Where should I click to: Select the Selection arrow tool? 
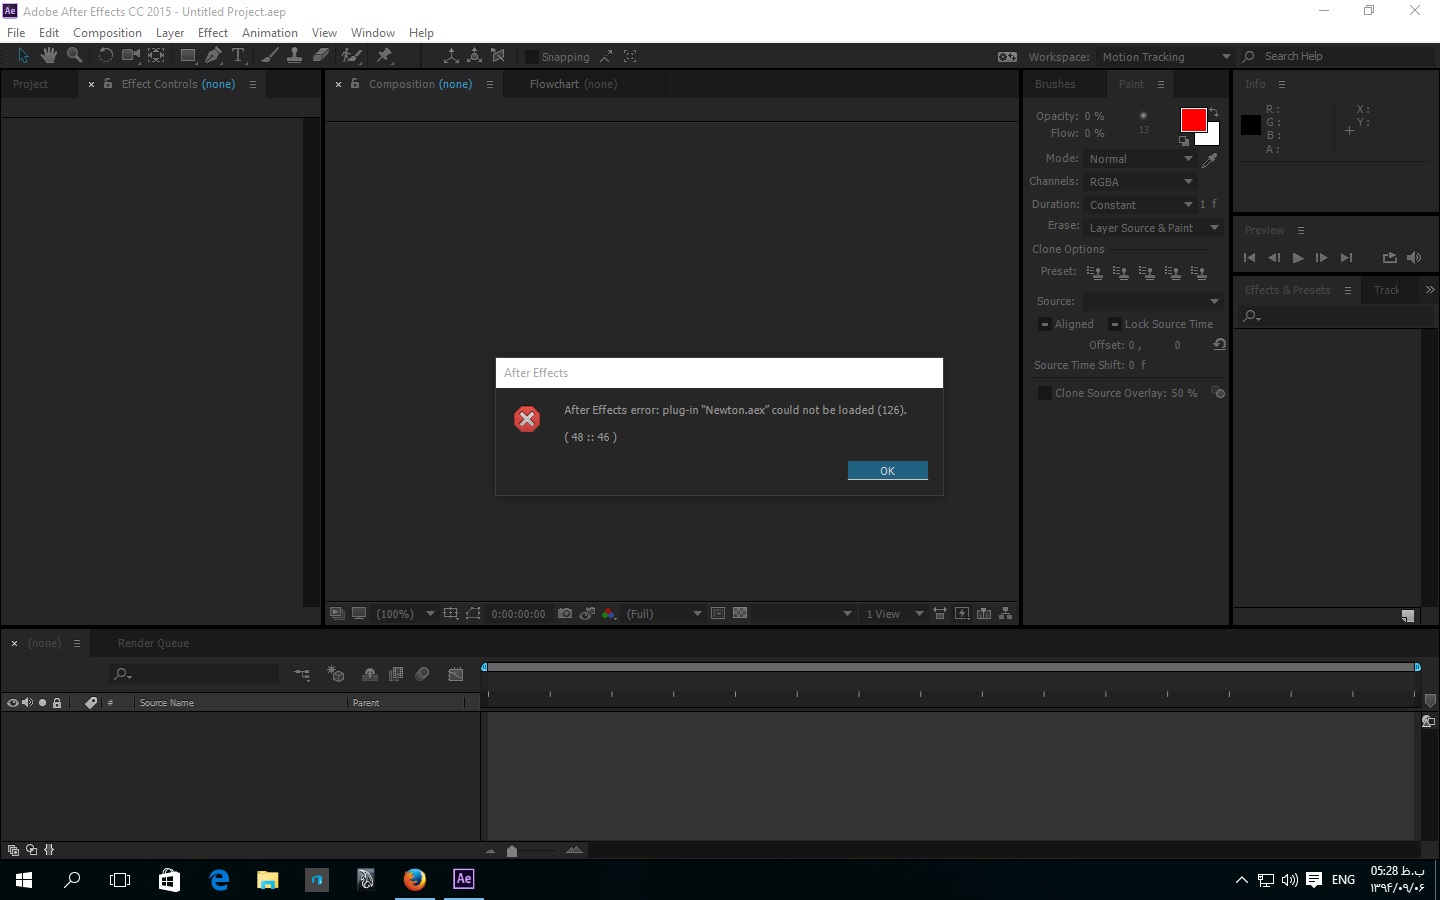coord(23,56)
